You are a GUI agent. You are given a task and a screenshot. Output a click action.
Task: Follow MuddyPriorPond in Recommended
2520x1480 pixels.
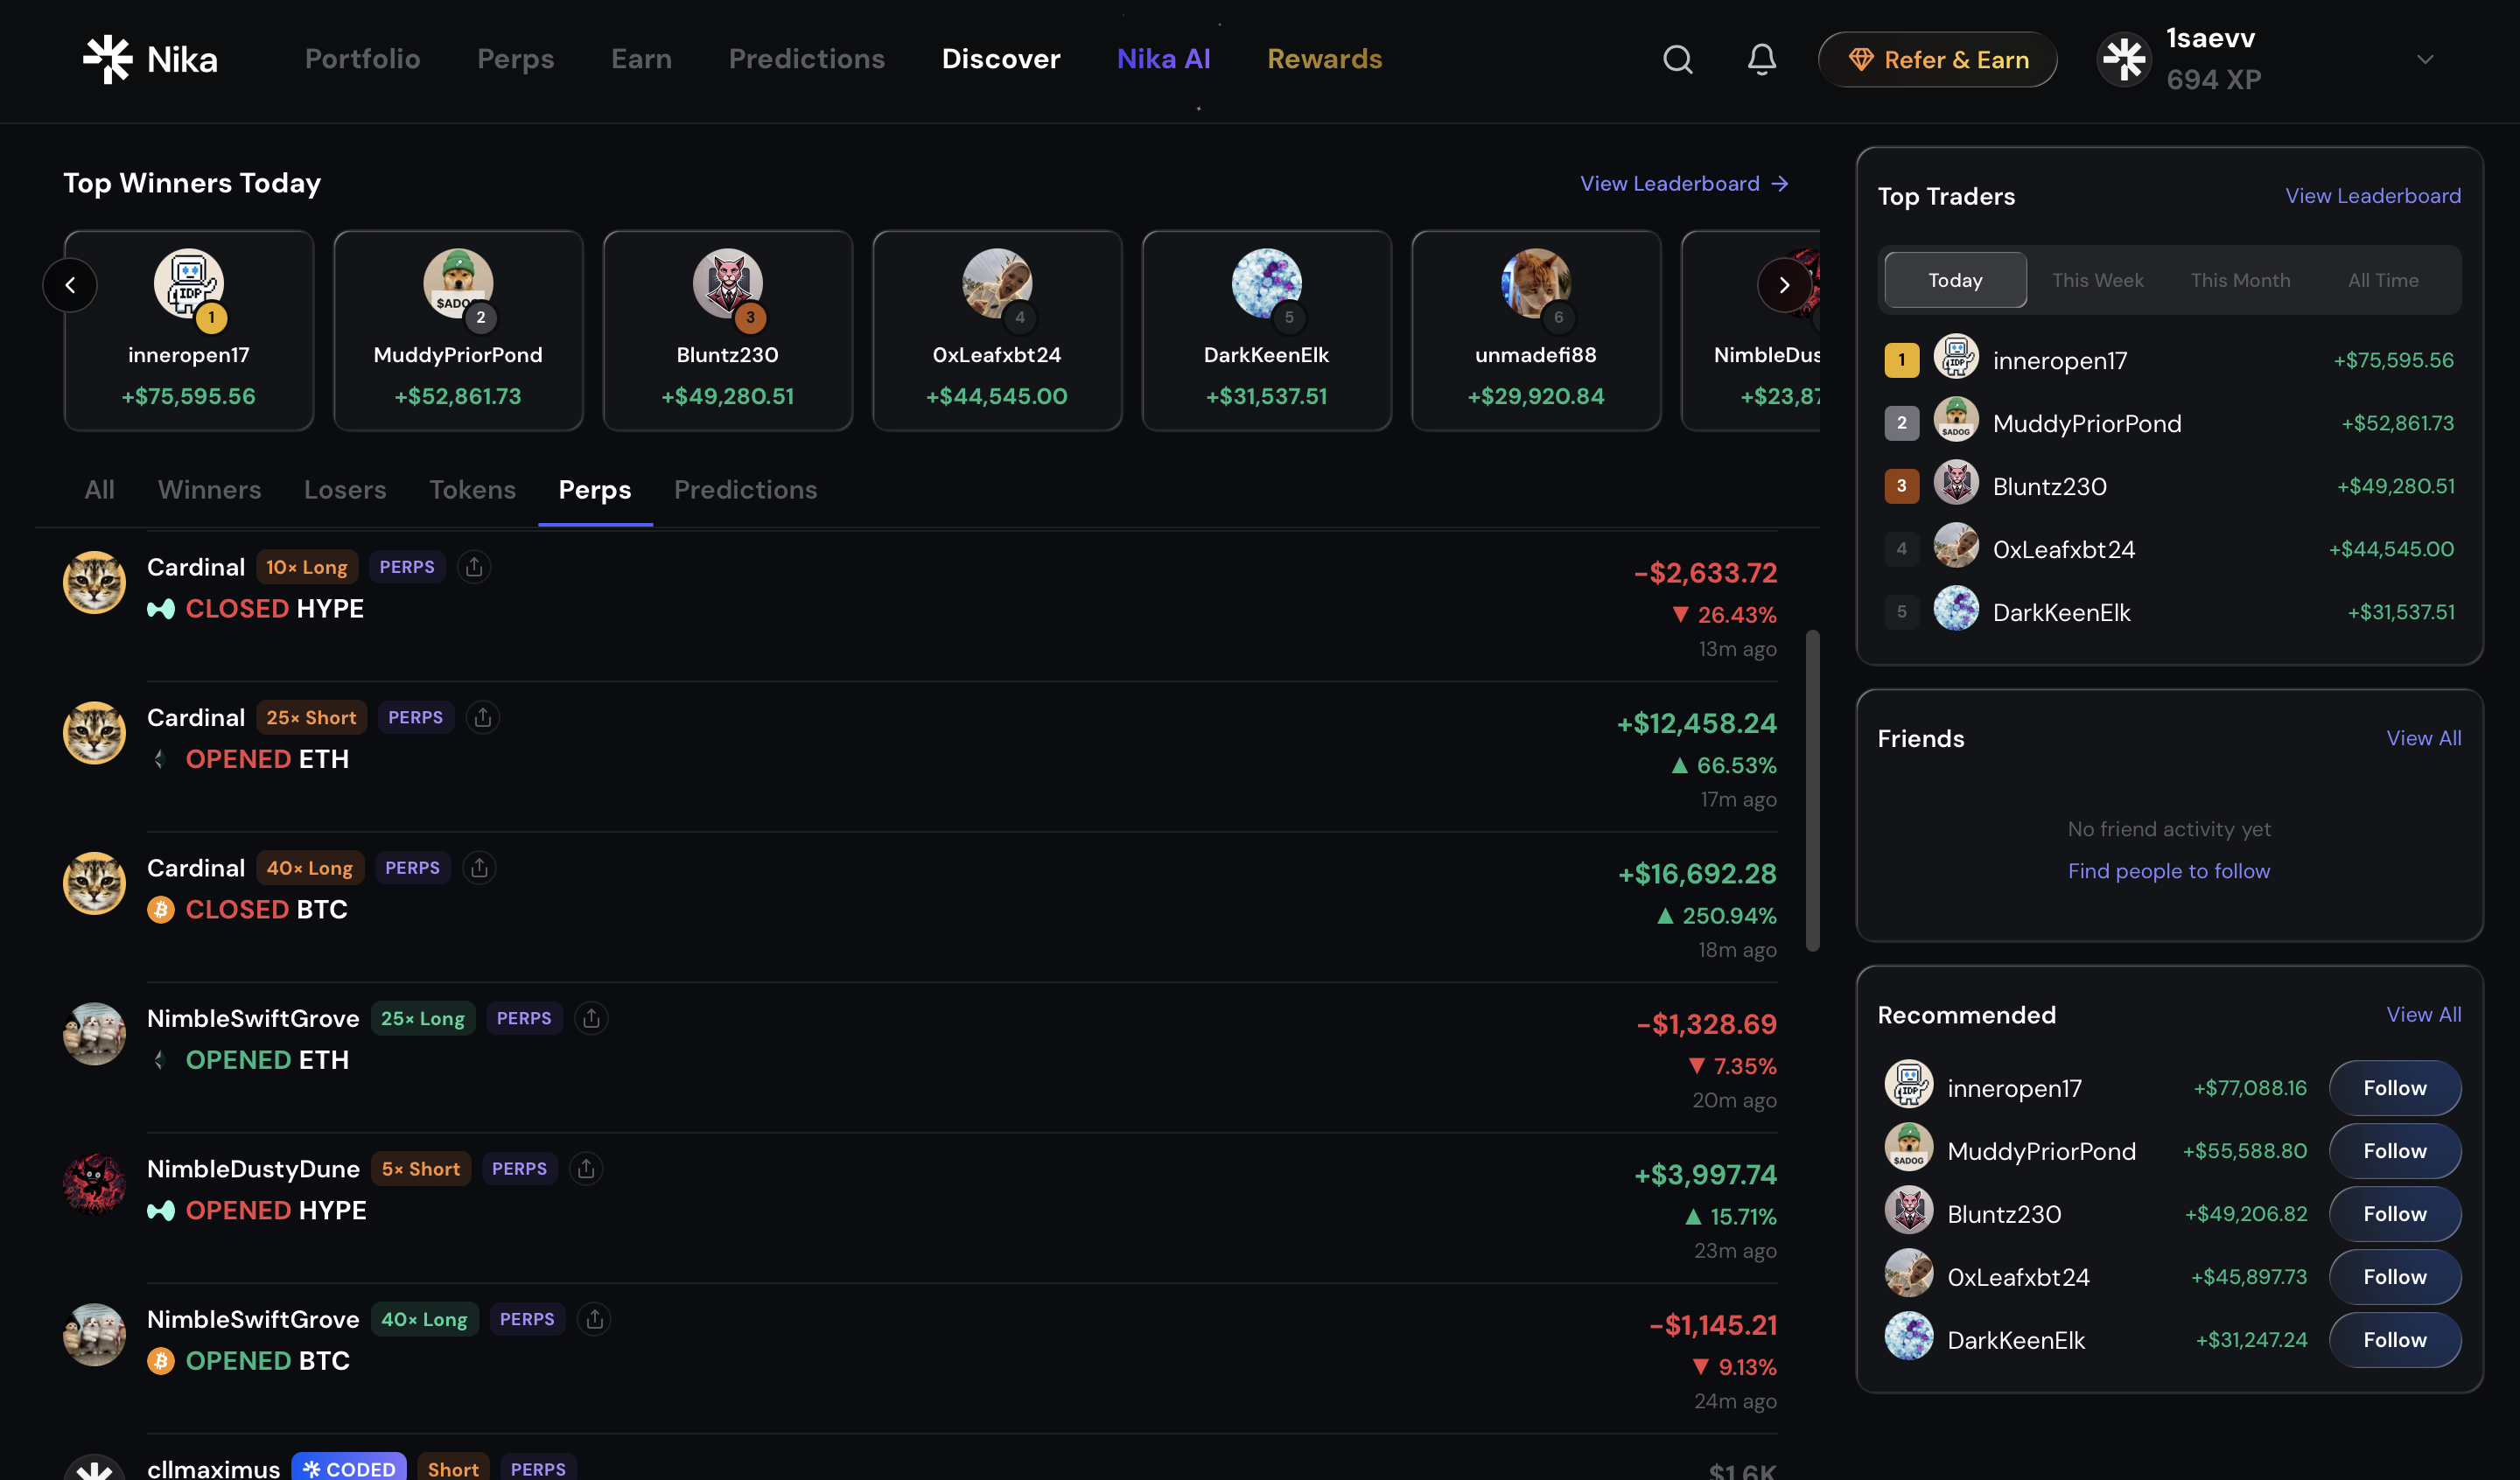pyautogui.click(x=2394, y=1151)
